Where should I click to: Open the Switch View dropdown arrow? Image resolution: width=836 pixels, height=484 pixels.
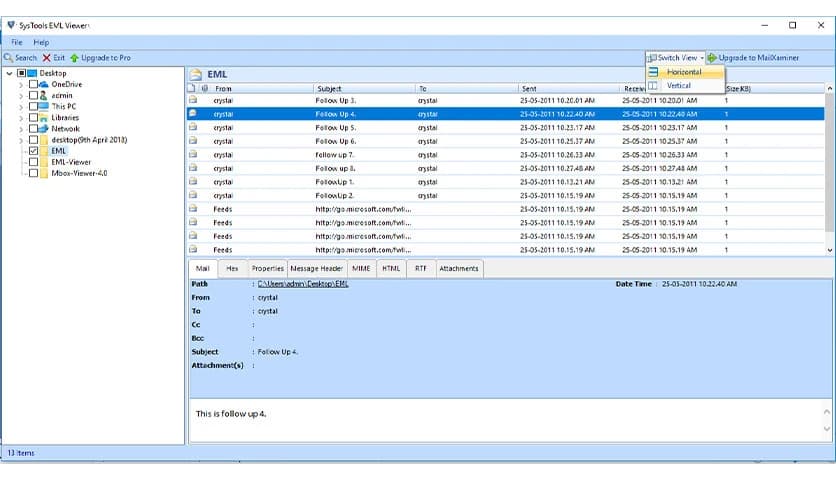[x=702, y=58]
